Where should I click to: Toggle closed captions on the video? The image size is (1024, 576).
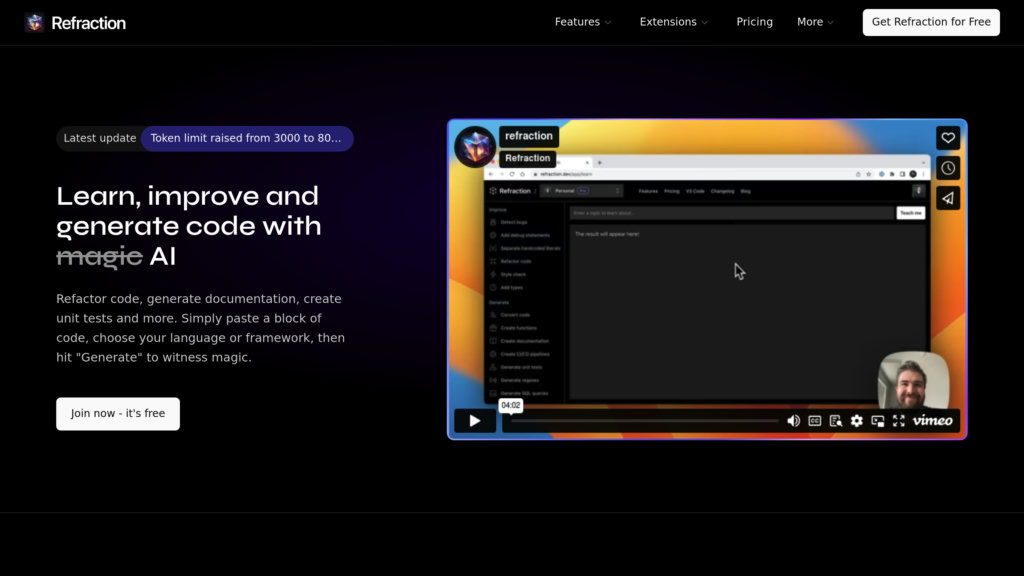815,421
